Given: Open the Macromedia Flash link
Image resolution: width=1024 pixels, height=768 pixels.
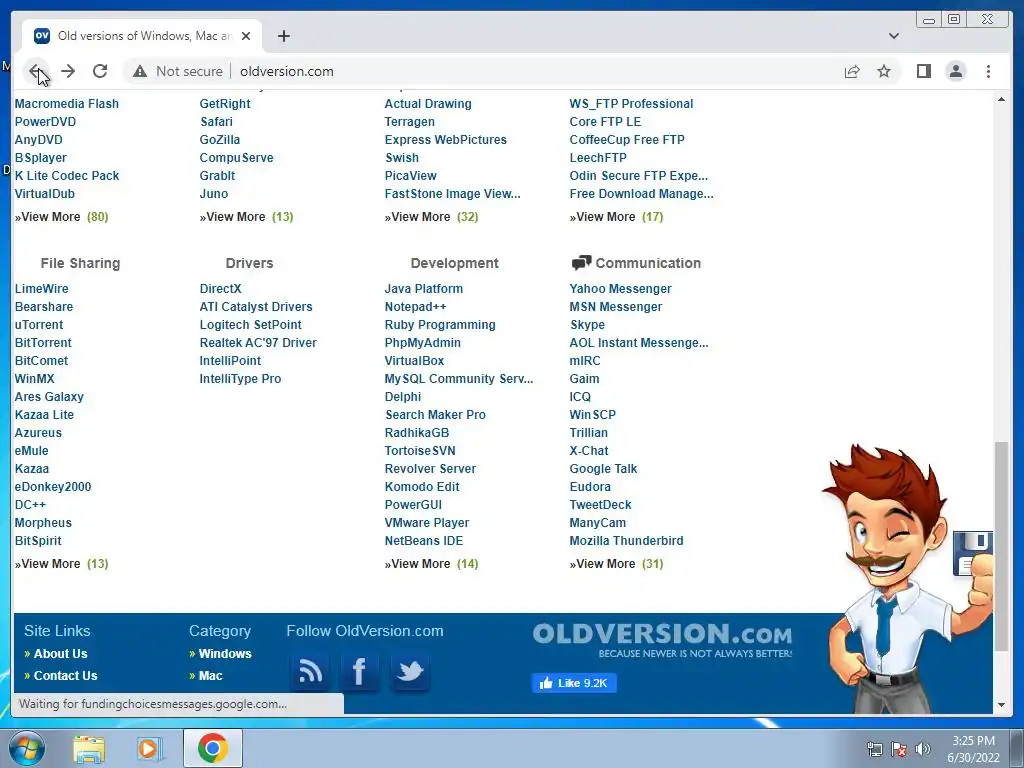Looking at the screenshot, I should click(x=67, y=104).
